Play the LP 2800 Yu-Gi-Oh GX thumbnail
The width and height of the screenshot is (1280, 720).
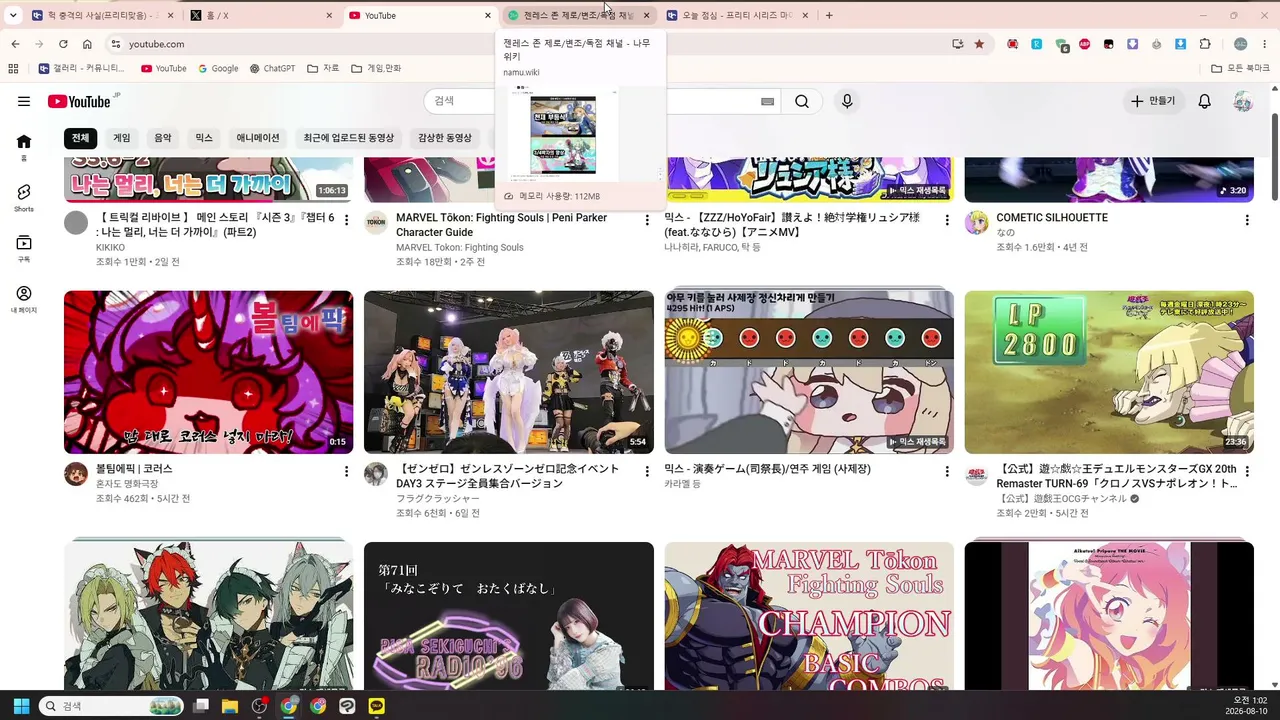1109,372
